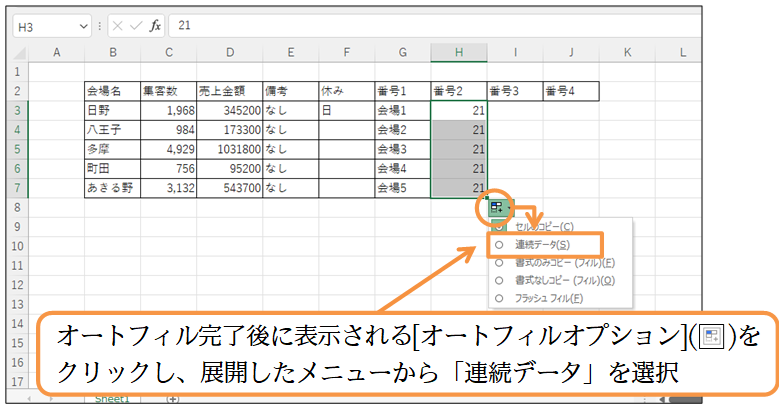The height and width of the screenshot is (406, 779).
Task: Click cell with 番号2 header
Action: point(459,91)
